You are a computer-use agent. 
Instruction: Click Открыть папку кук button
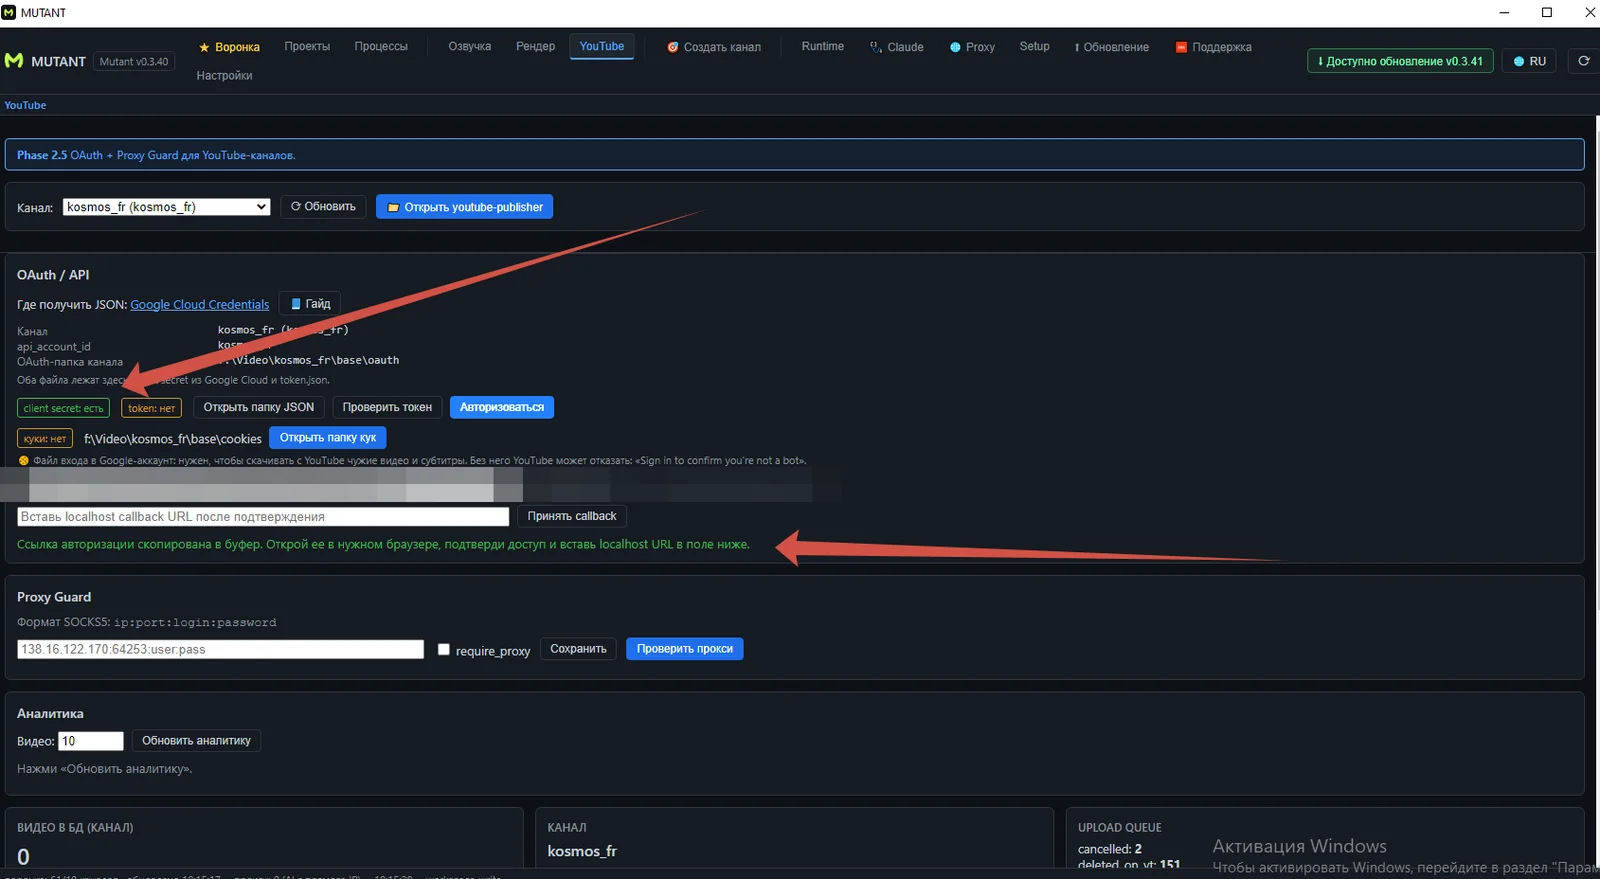(328, 438)
